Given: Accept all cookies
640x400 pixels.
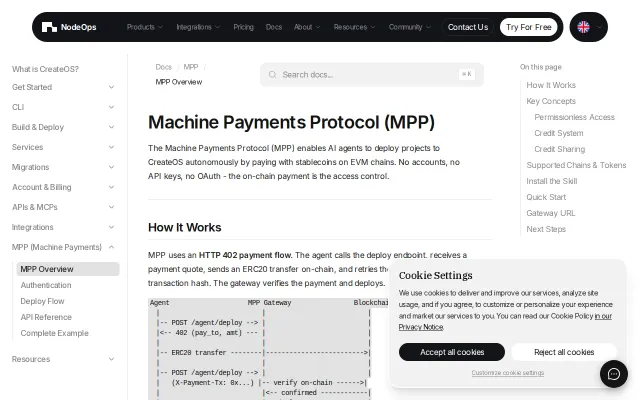Looking at the screenshot, I should [x=452, y=352].
